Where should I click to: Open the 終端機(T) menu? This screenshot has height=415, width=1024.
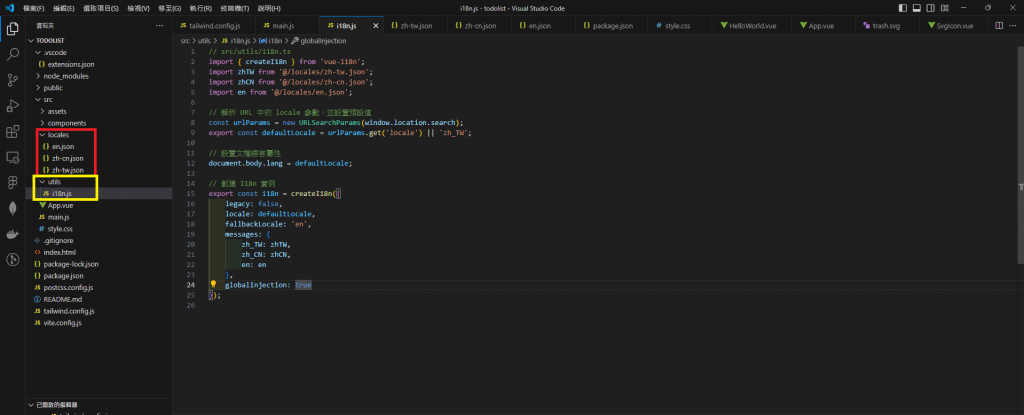[x=234, y=8]
